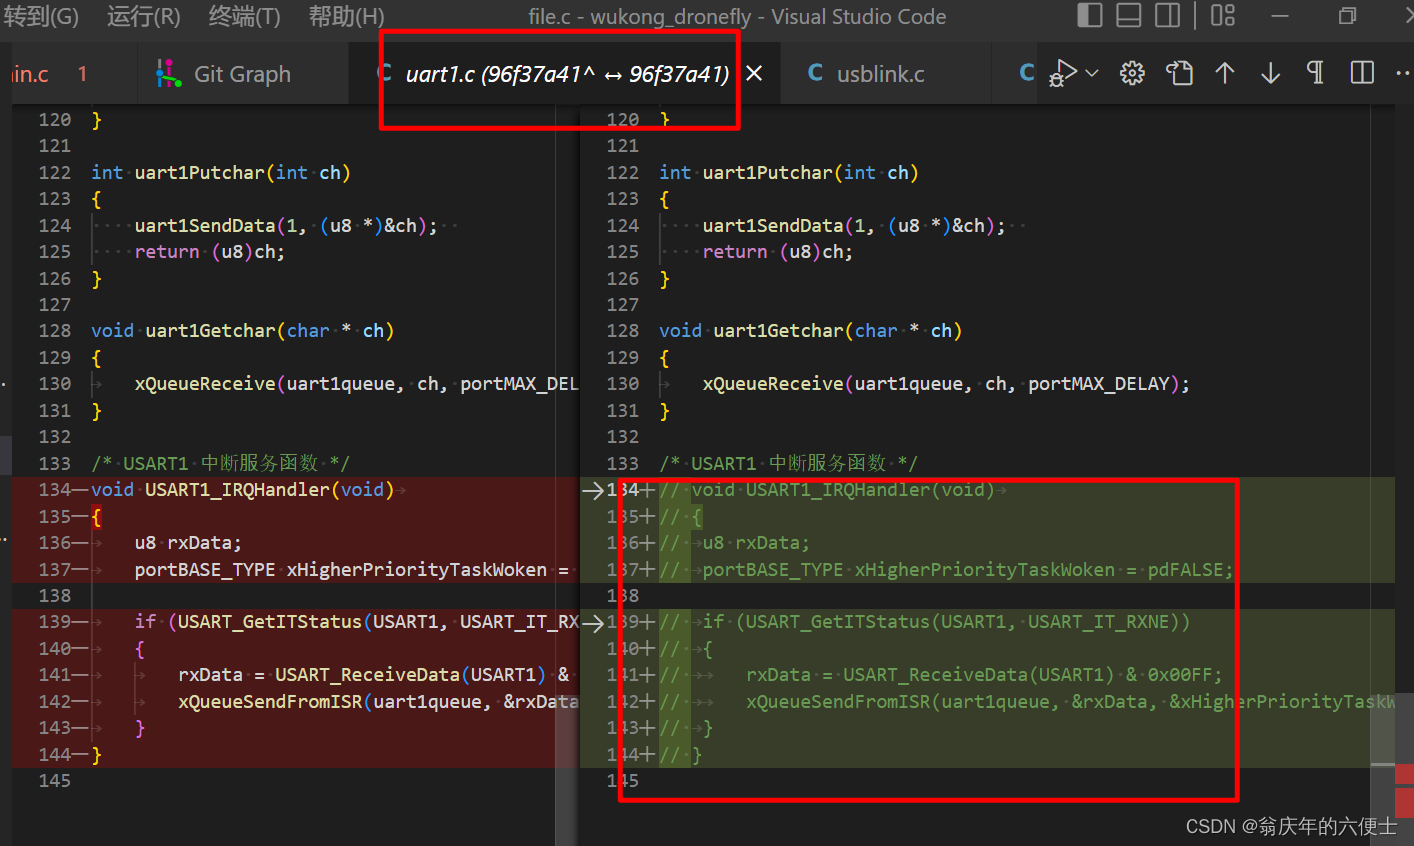Click the 0x00FF value on right line 141

1179,675
